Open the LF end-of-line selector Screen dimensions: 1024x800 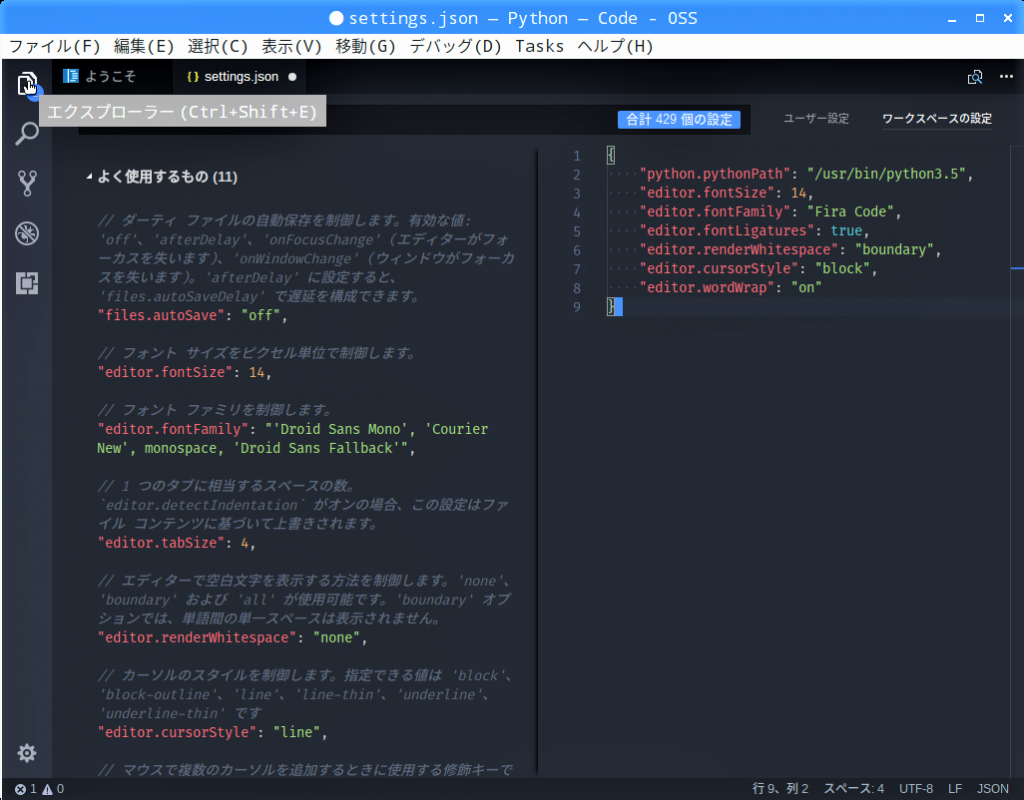pos(955,789)
